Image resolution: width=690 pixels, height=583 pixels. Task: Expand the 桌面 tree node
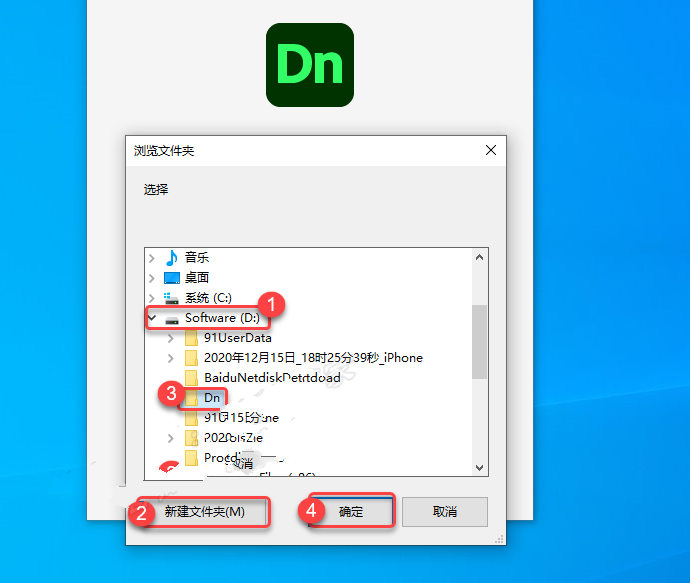pos(152,278)
